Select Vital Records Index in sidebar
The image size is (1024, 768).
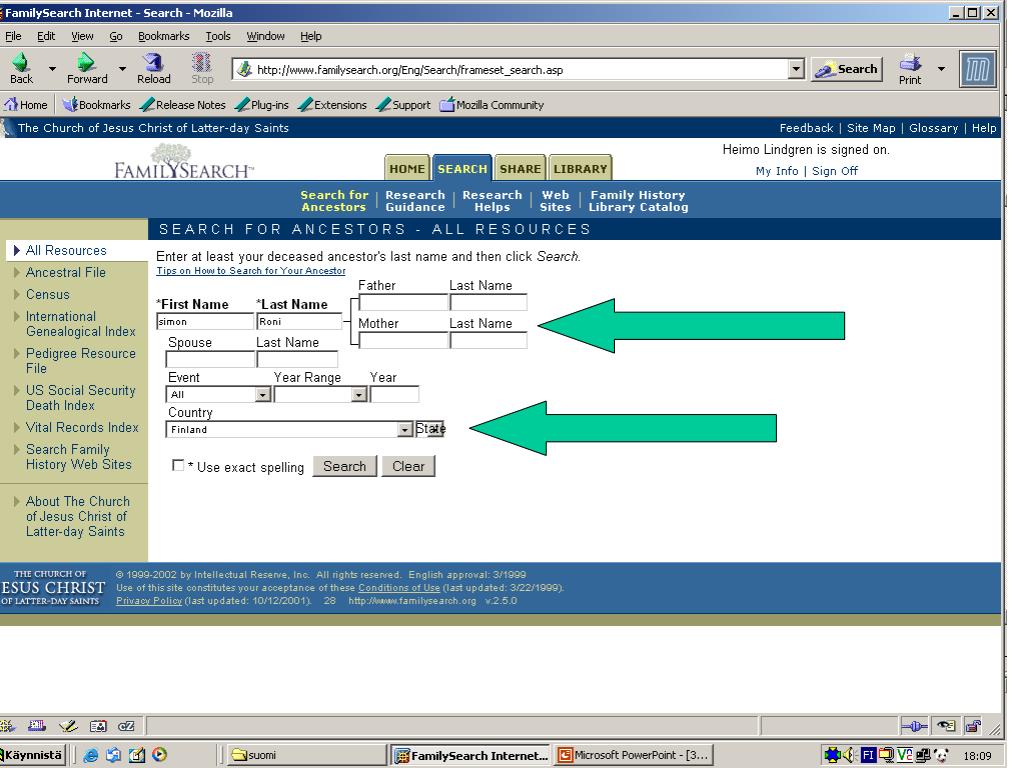82,427
